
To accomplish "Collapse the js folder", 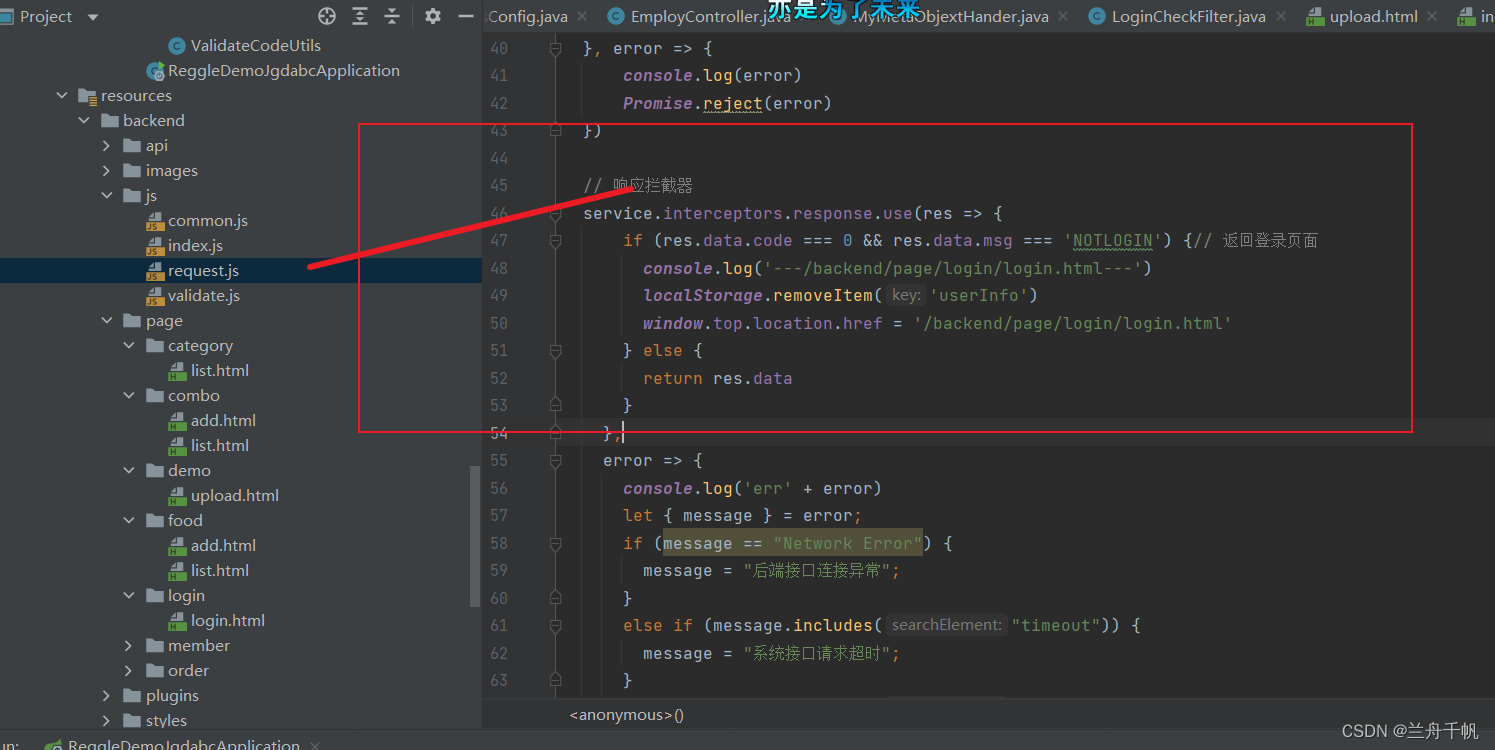I will 106,196.
